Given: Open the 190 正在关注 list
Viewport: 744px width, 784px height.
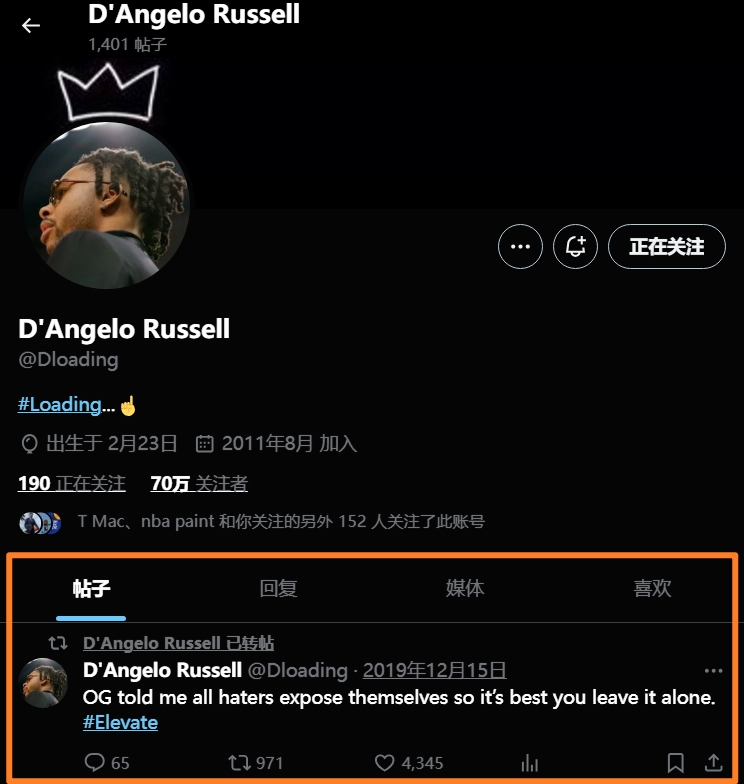Looking at the screenshot, I should pyautogui.click(x=72, y=484).
